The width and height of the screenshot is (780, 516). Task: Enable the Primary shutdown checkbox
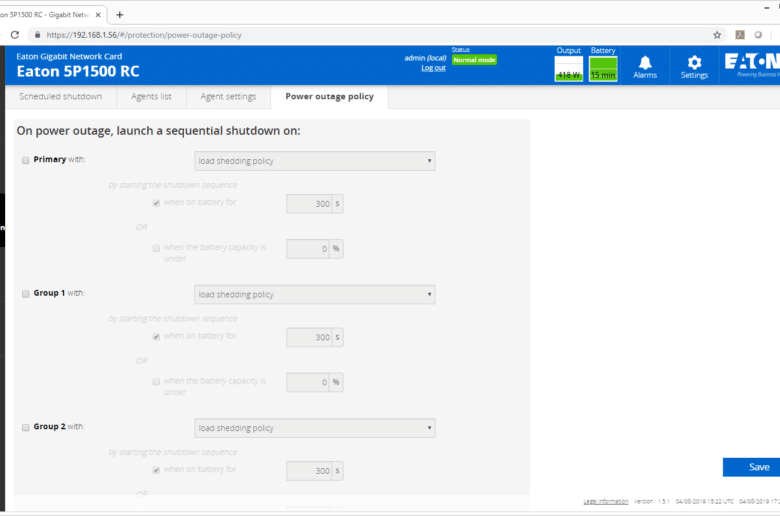(x=25, y=160)
